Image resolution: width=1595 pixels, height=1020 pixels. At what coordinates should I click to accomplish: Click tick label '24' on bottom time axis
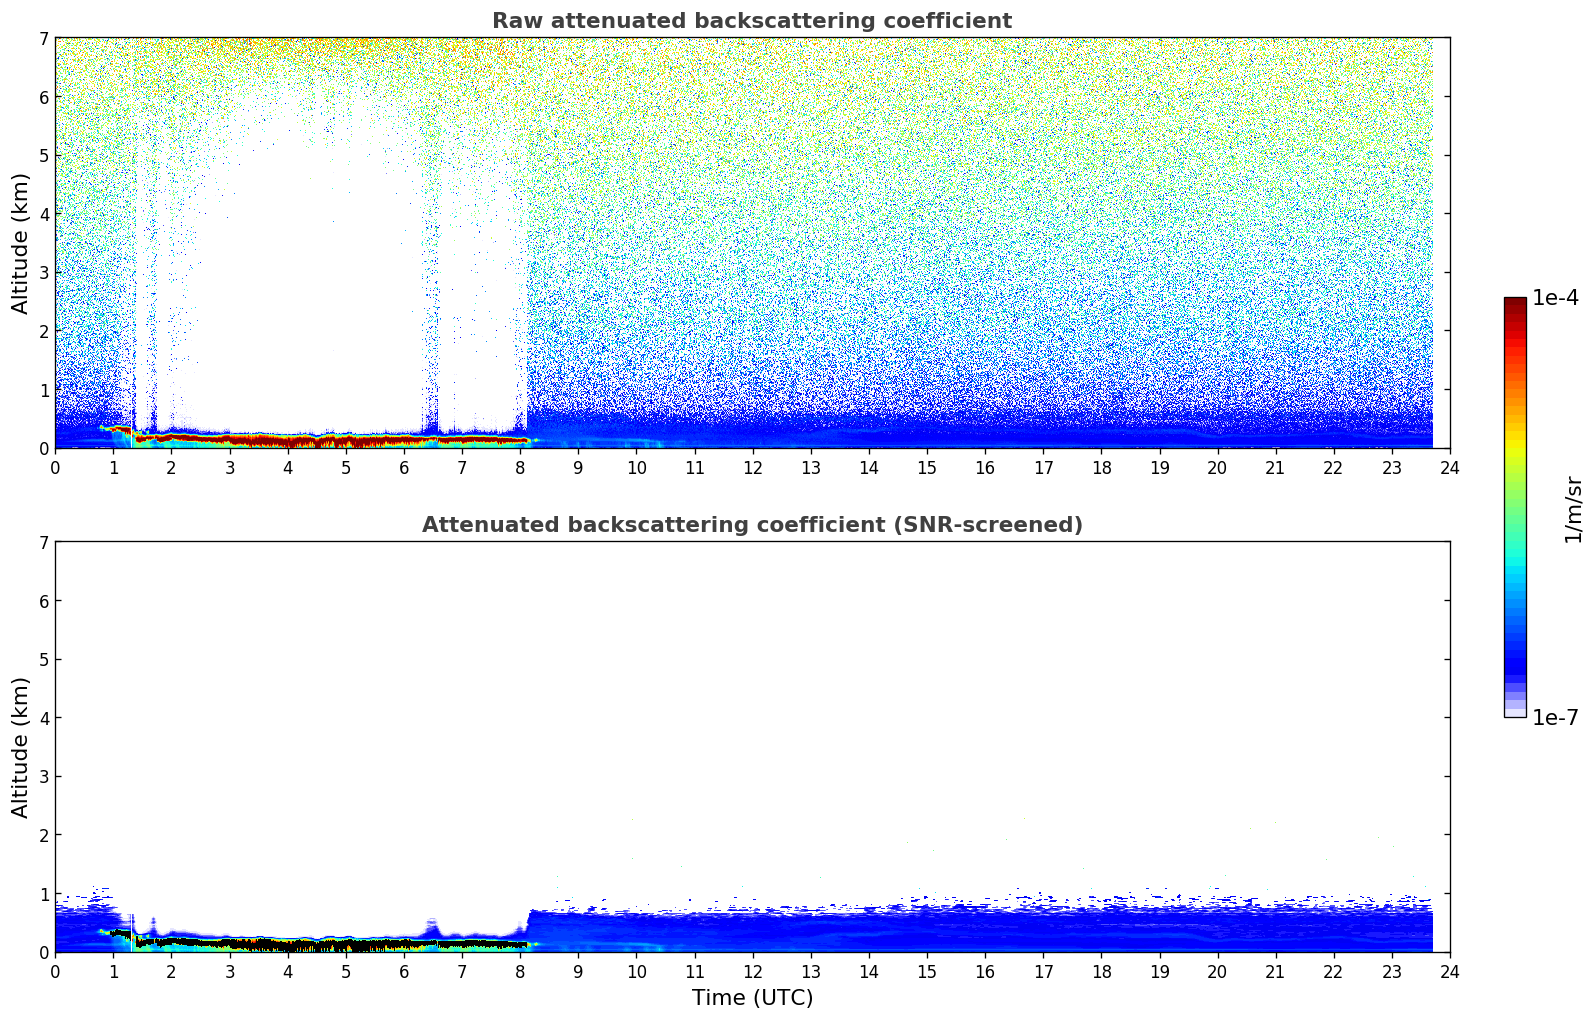coord(1450,971)
